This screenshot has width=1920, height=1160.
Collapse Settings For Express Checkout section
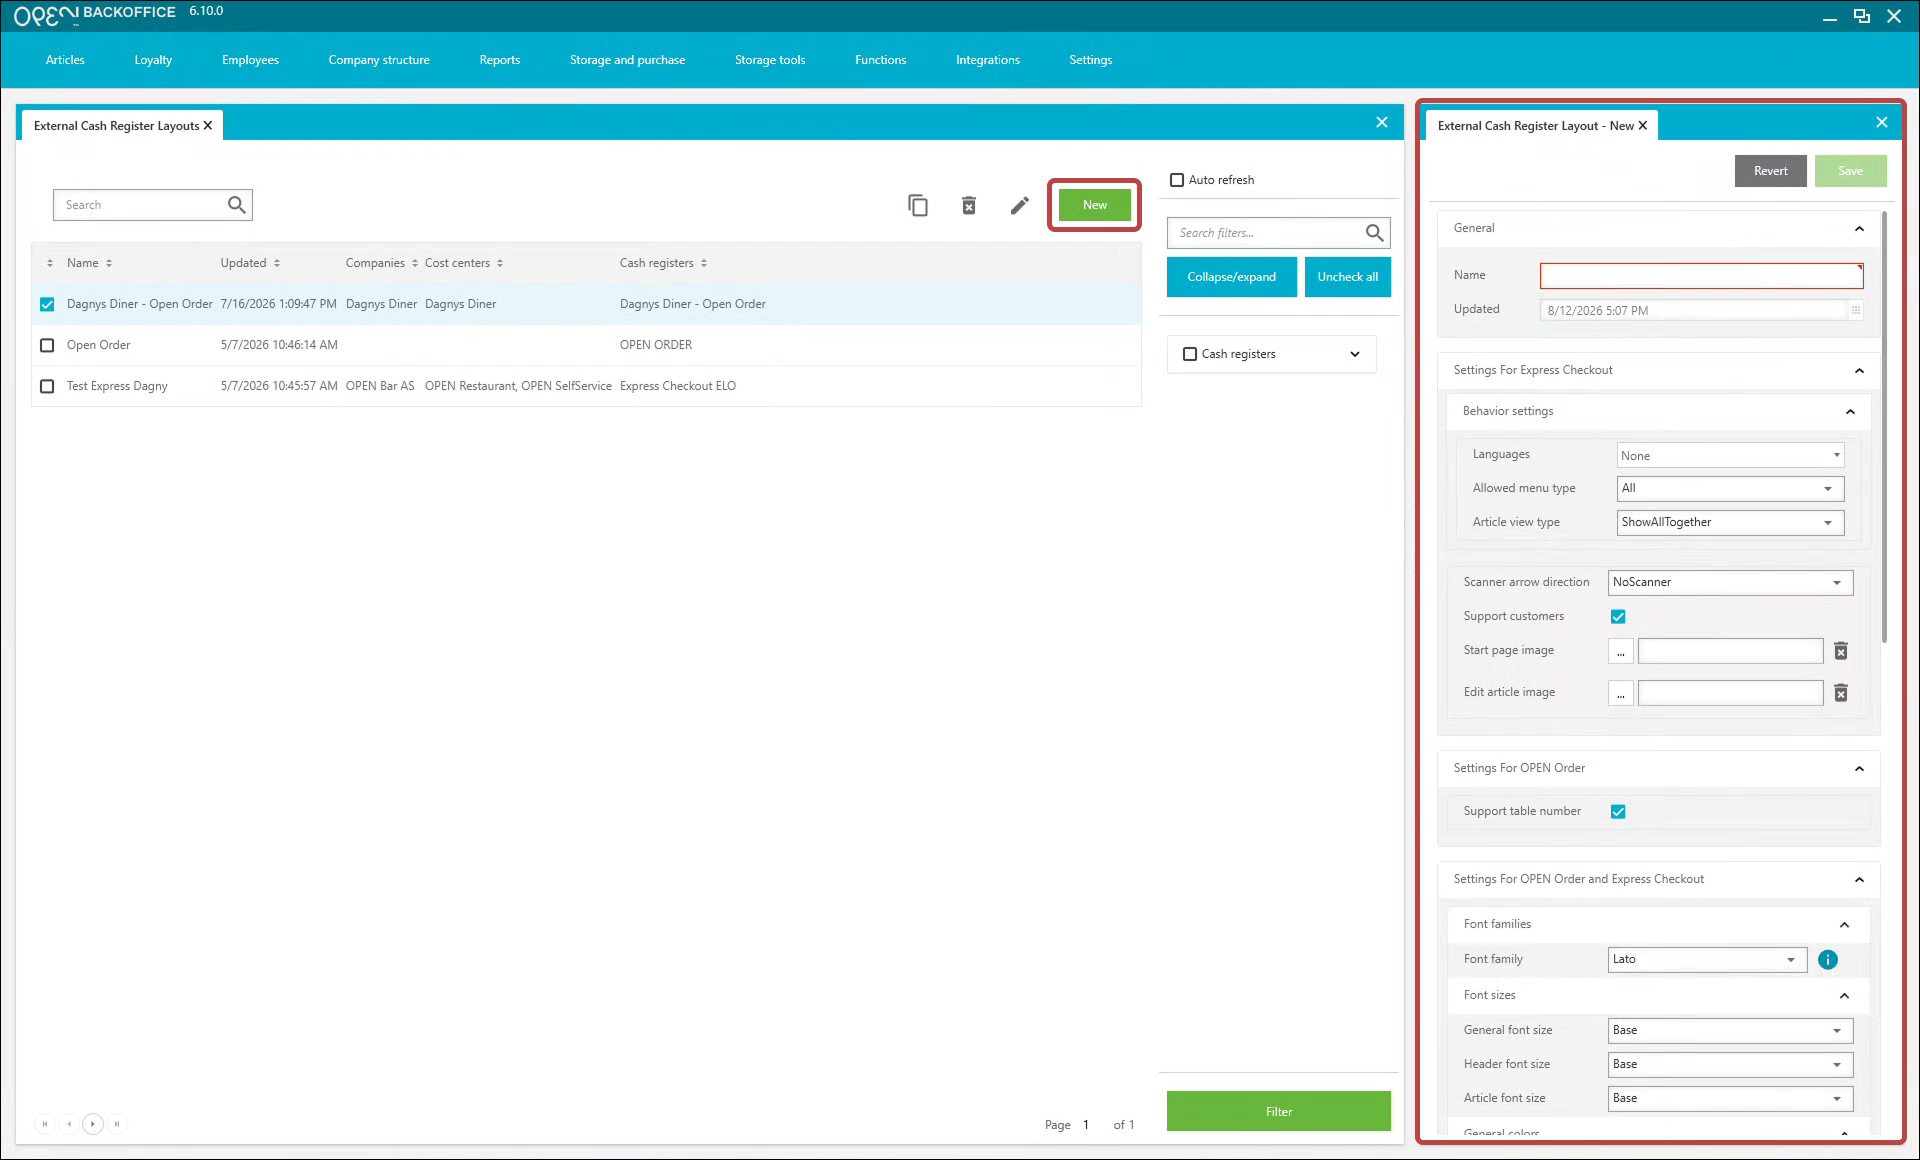(x=1859, y=371)
